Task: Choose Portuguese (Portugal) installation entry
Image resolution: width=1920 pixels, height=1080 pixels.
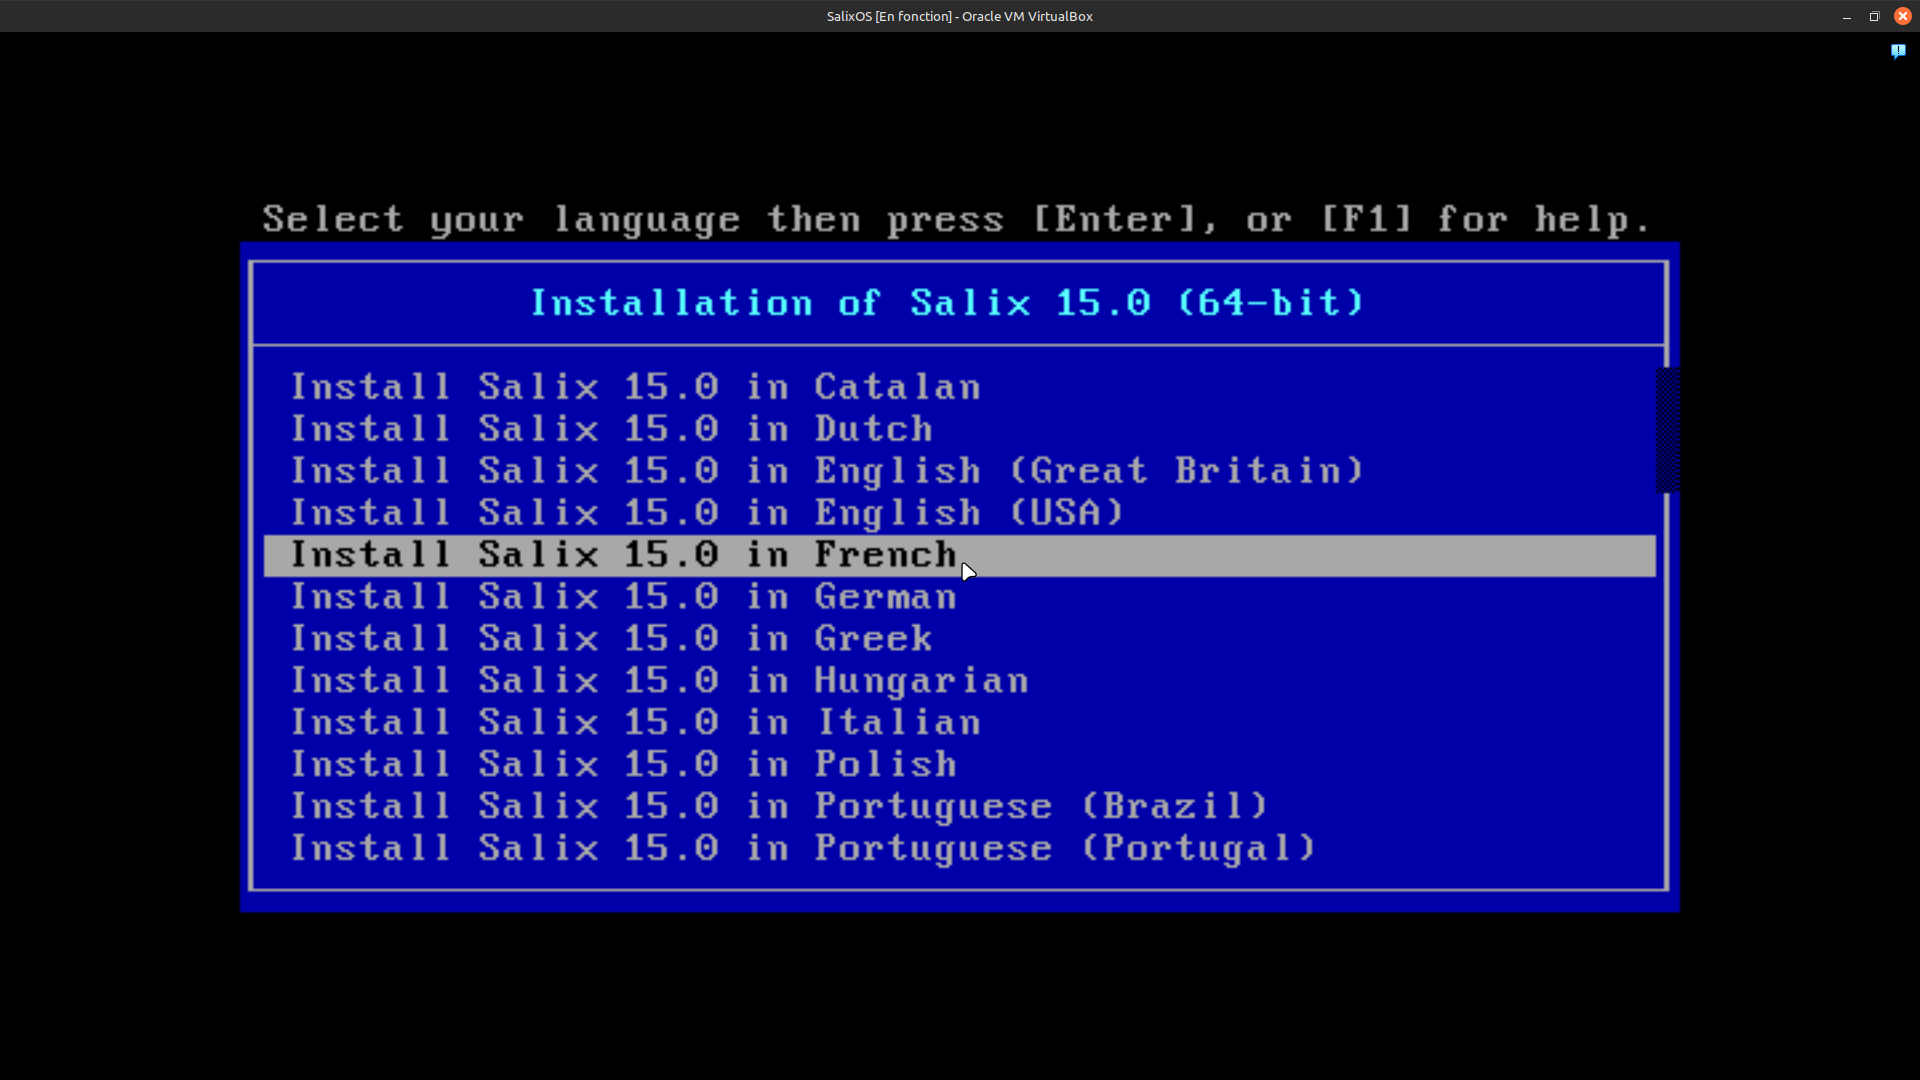Action: [804, 849]
